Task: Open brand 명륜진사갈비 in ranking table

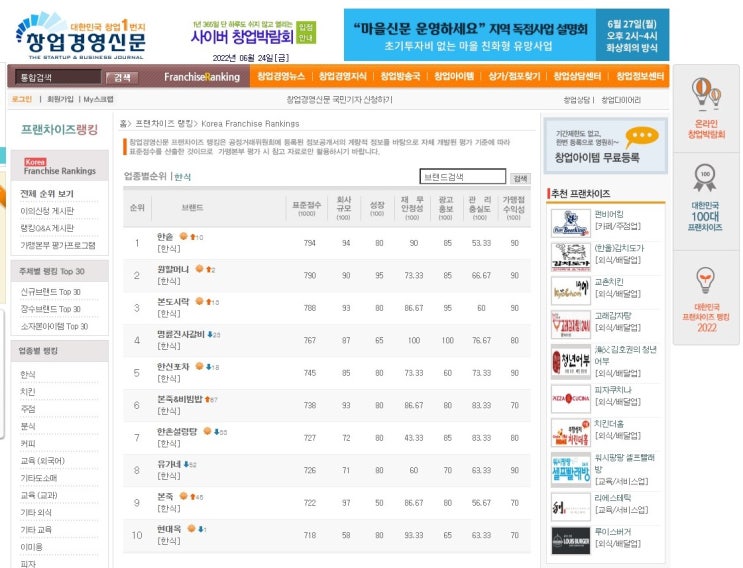Action: (x=181, y=334)
